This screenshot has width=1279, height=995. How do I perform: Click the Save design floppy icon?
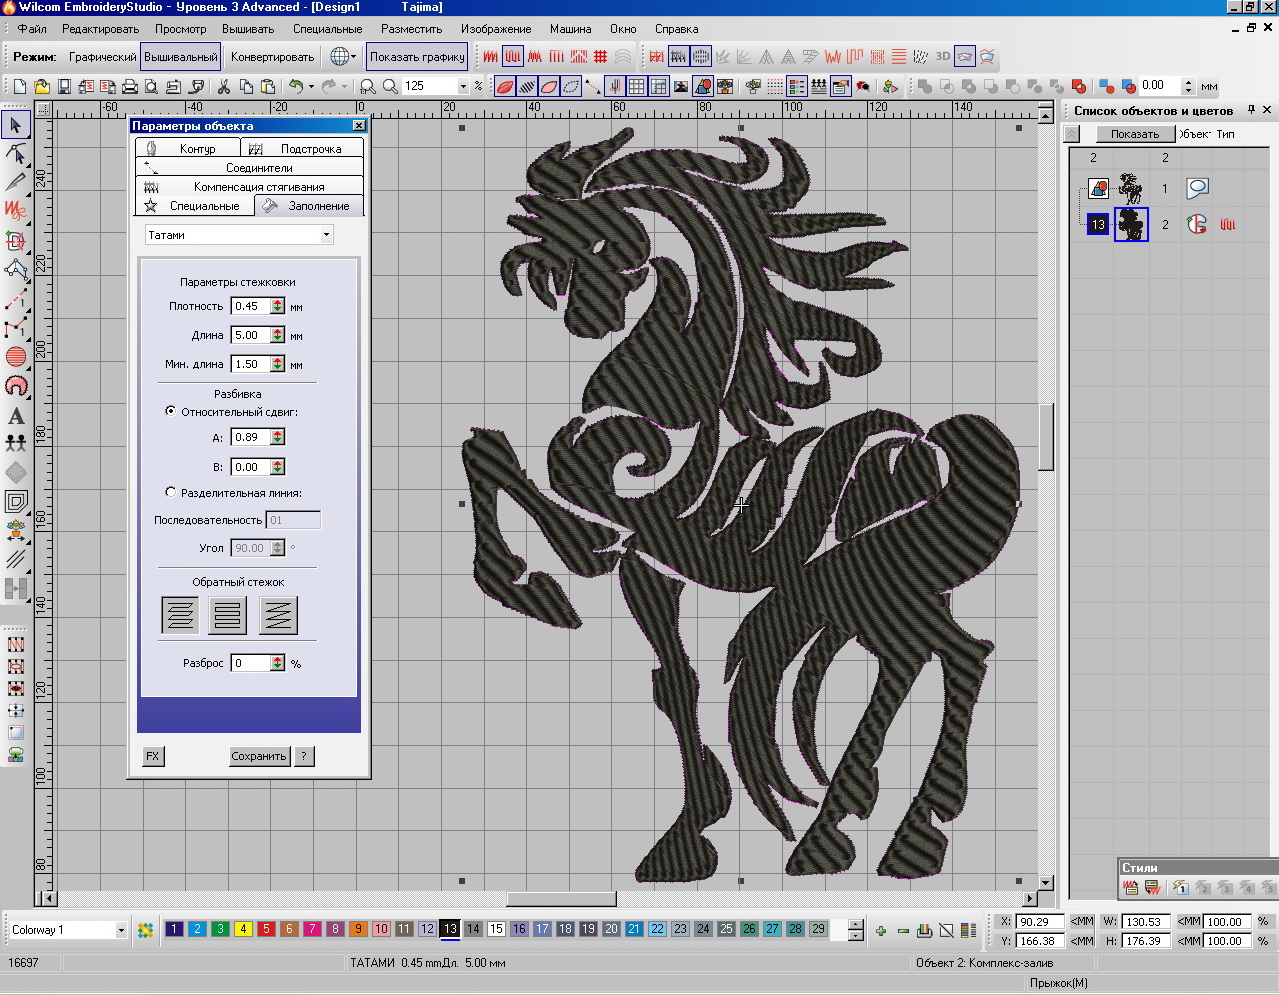[x=64, y=87]
